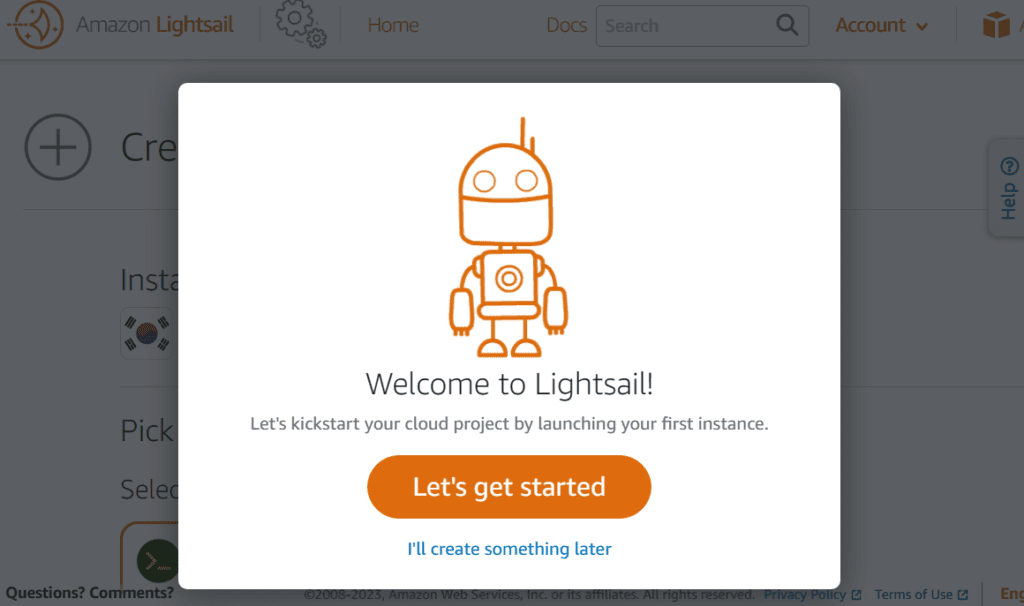Click the magnifying glass search icon
The width and height of the screenshot is (1024, 606).
787,25
